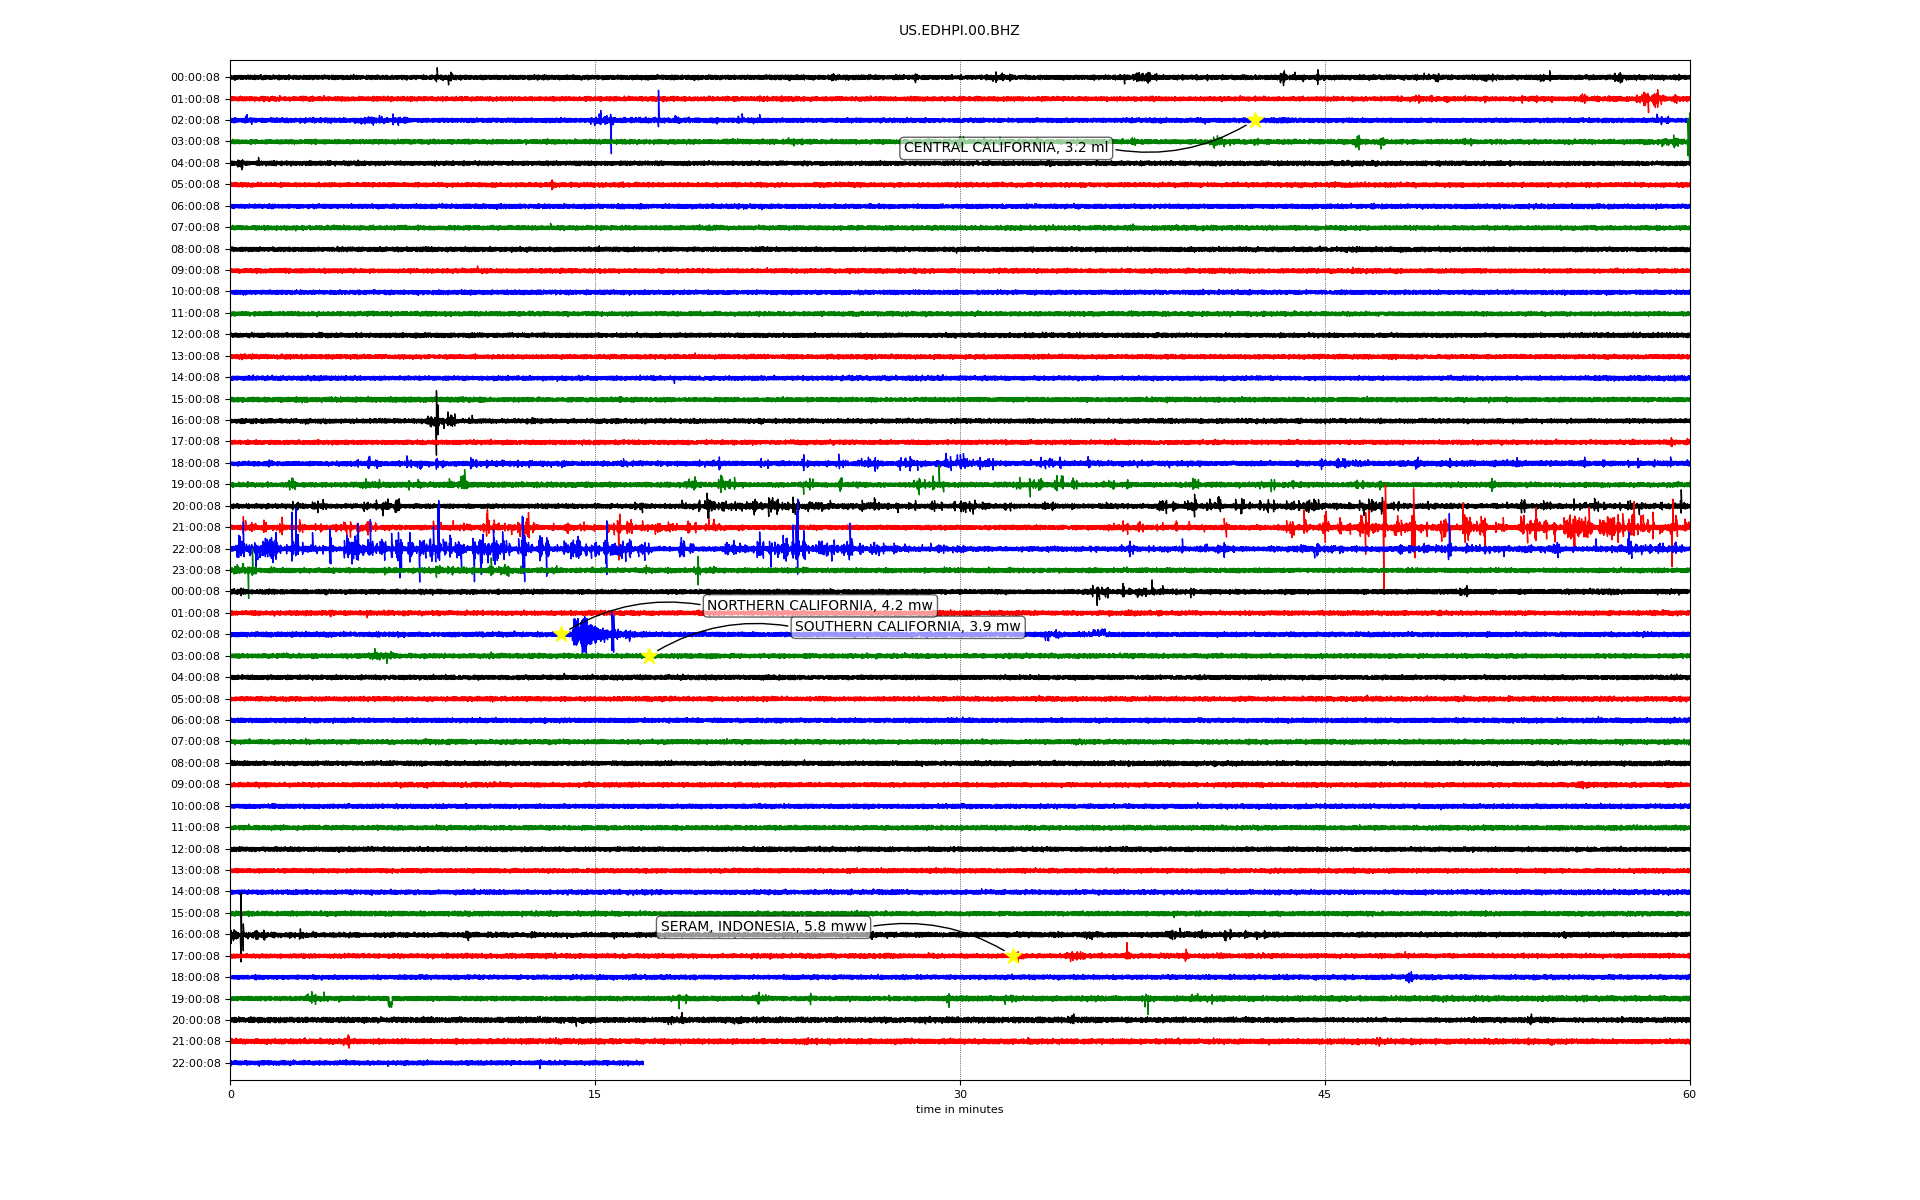This screenshot has height=1200, width=1920.
Task: Click the US.EDHPI.00.BHZ plot title
Action: click(959, 31)
